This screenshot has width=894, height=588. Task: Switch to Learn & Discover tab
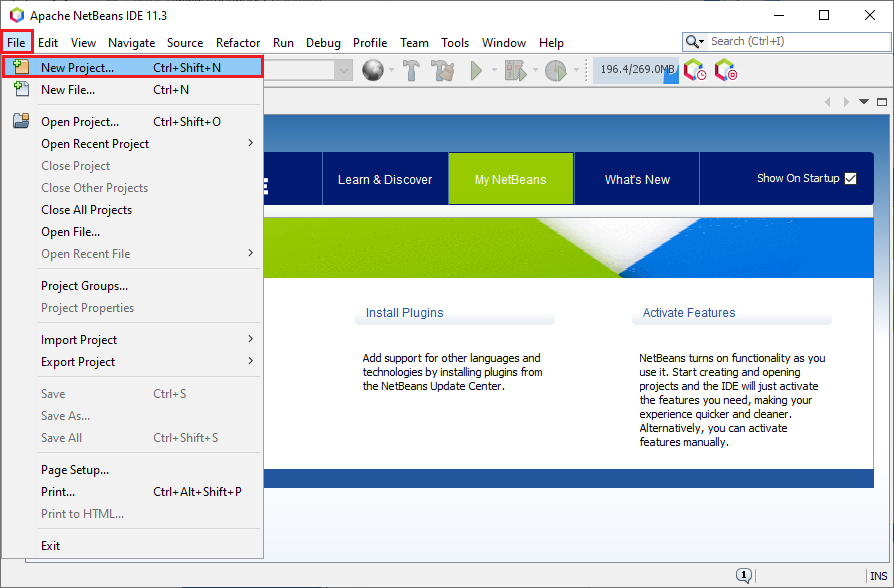(x=385, y=179)
